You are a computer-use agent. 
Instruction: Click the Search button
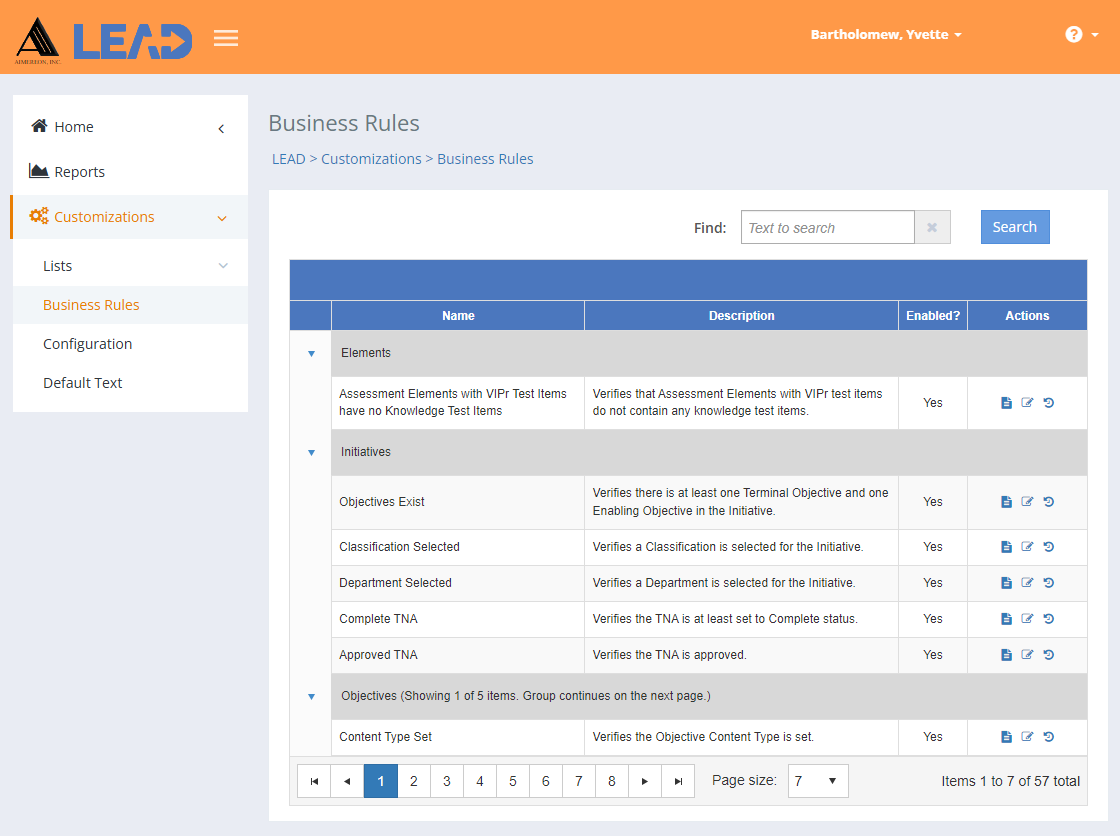[x=1015, y=227]
